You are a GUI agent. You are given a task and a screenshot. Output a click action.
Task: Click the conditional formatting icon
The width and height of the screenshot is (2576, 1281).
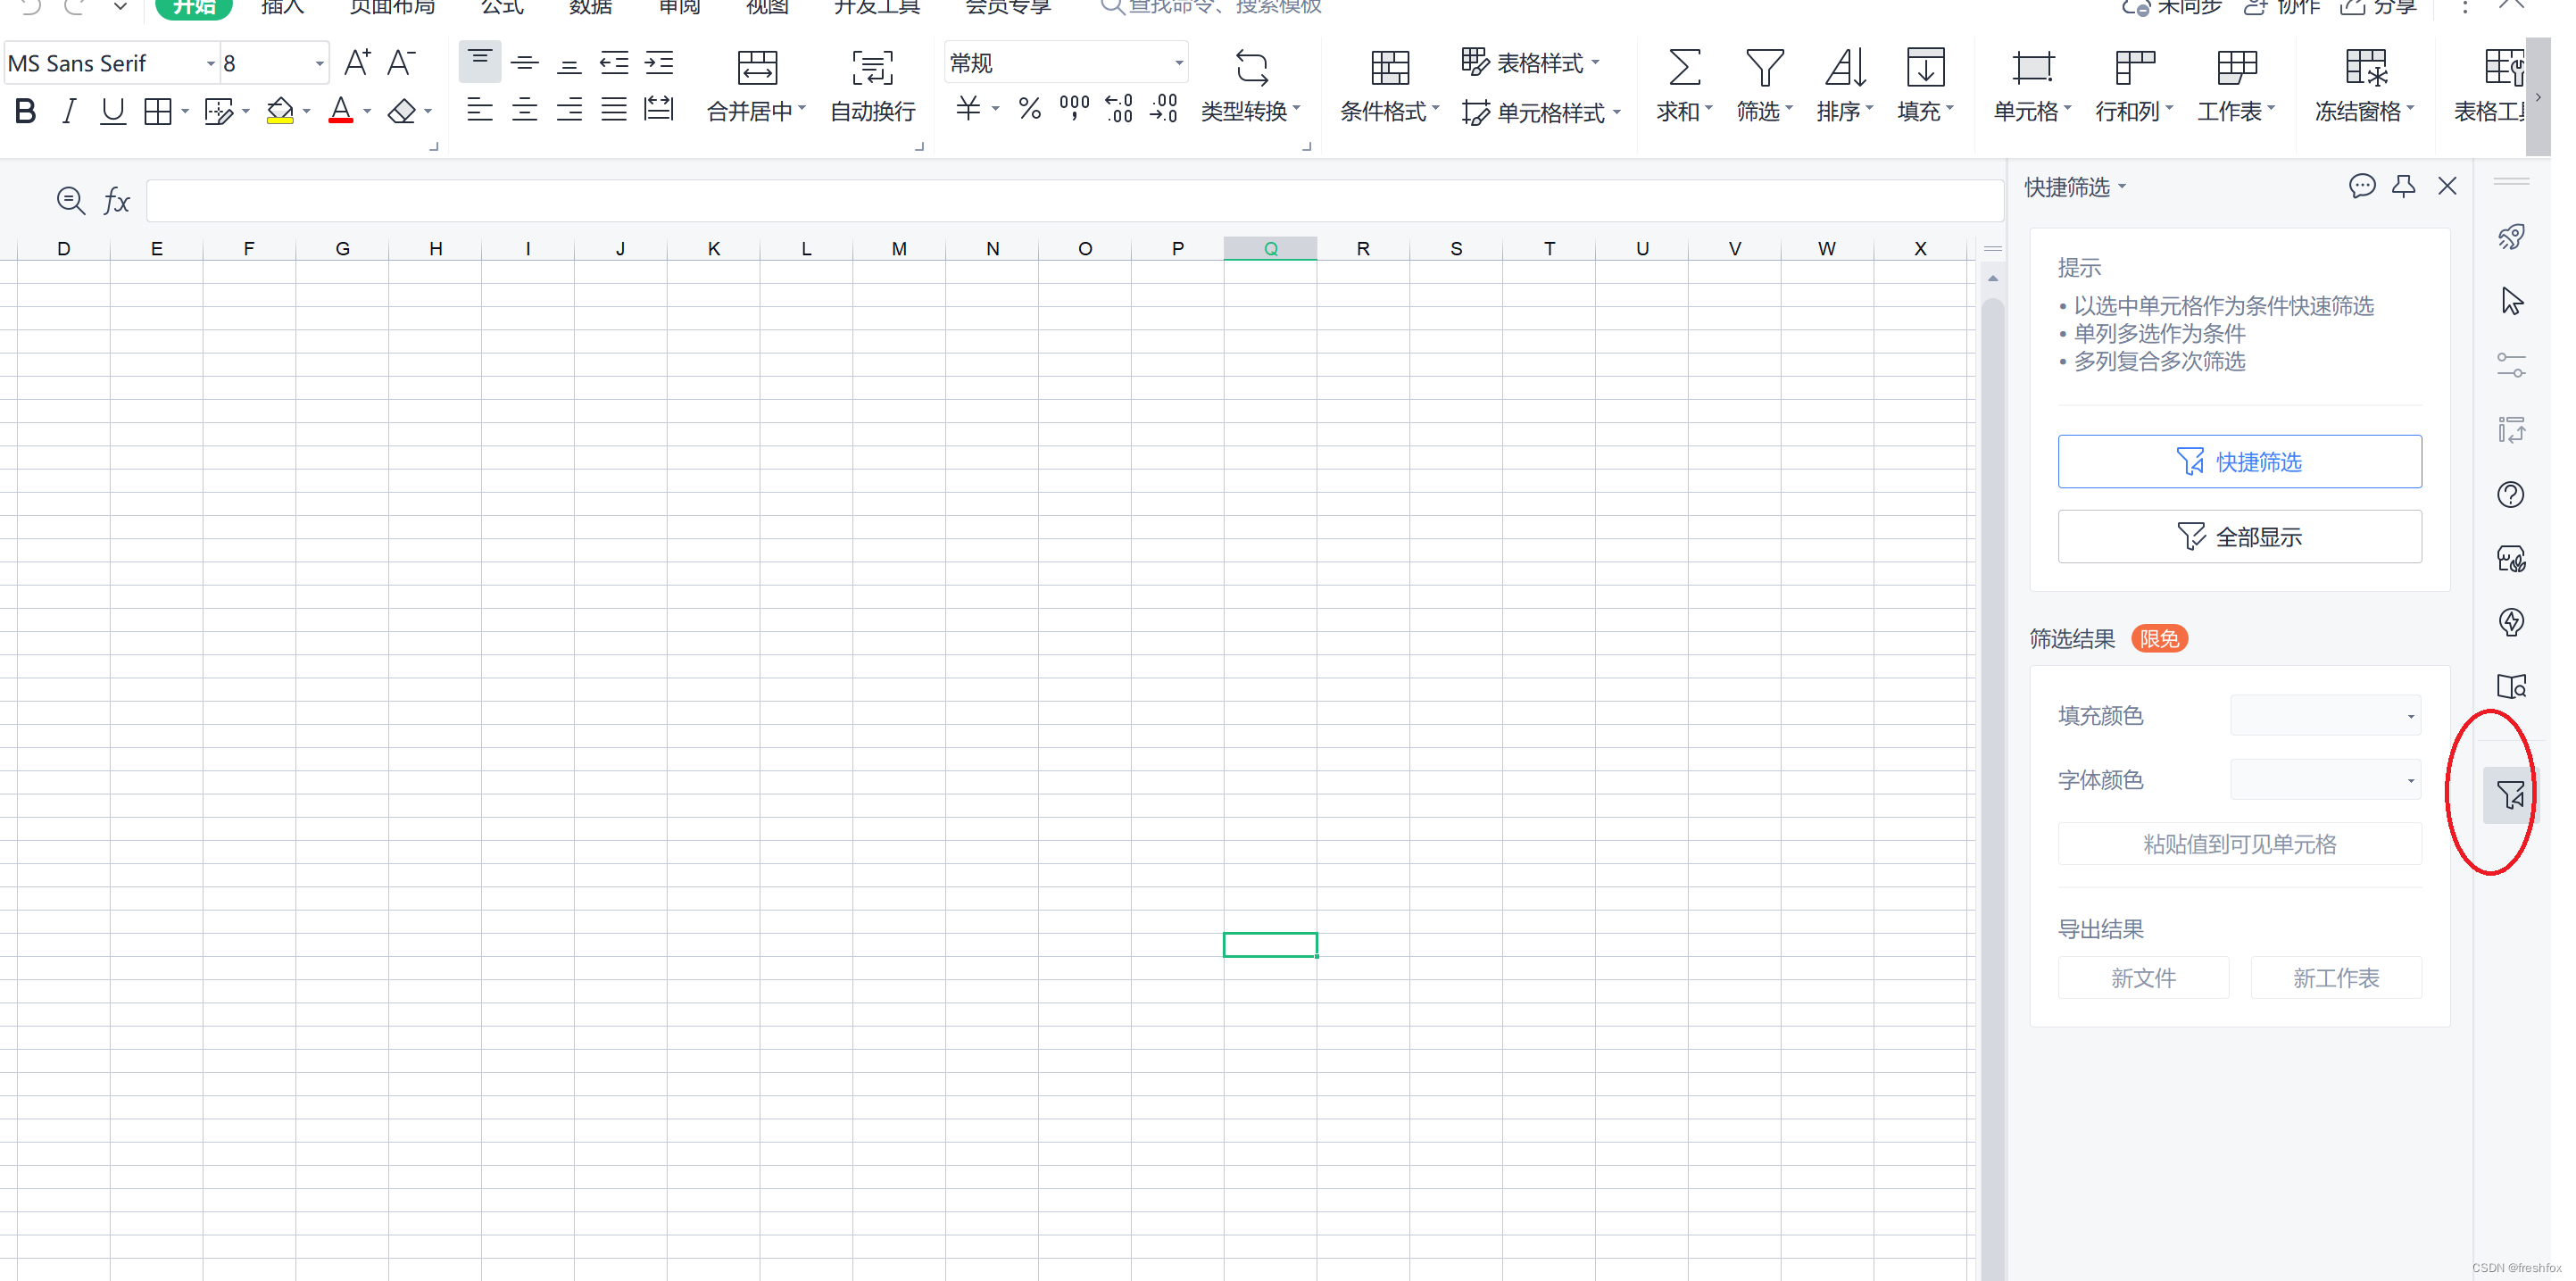click(x=1389, y=68)
